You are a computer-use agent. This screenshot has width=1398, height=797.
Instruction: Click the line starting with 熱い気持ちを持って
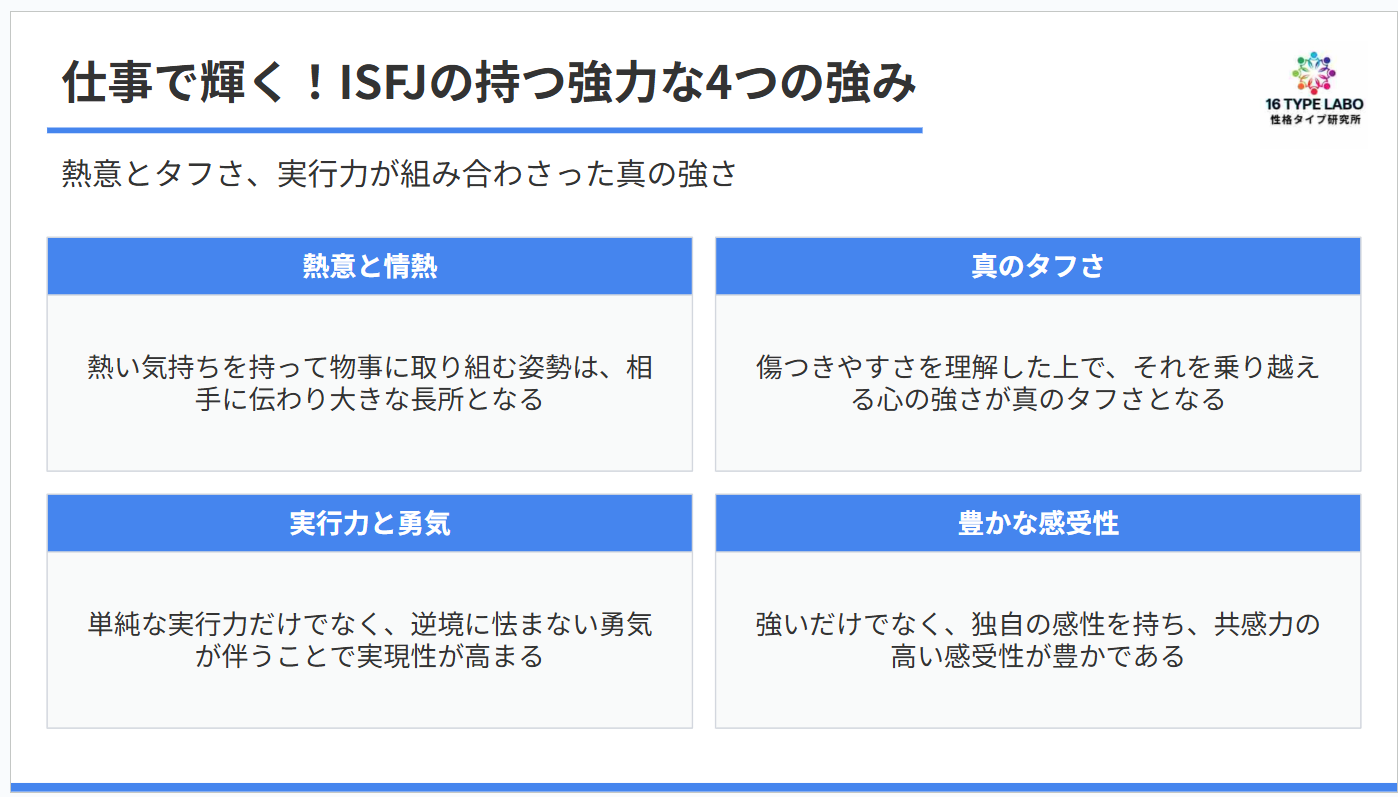click(369, 367)
